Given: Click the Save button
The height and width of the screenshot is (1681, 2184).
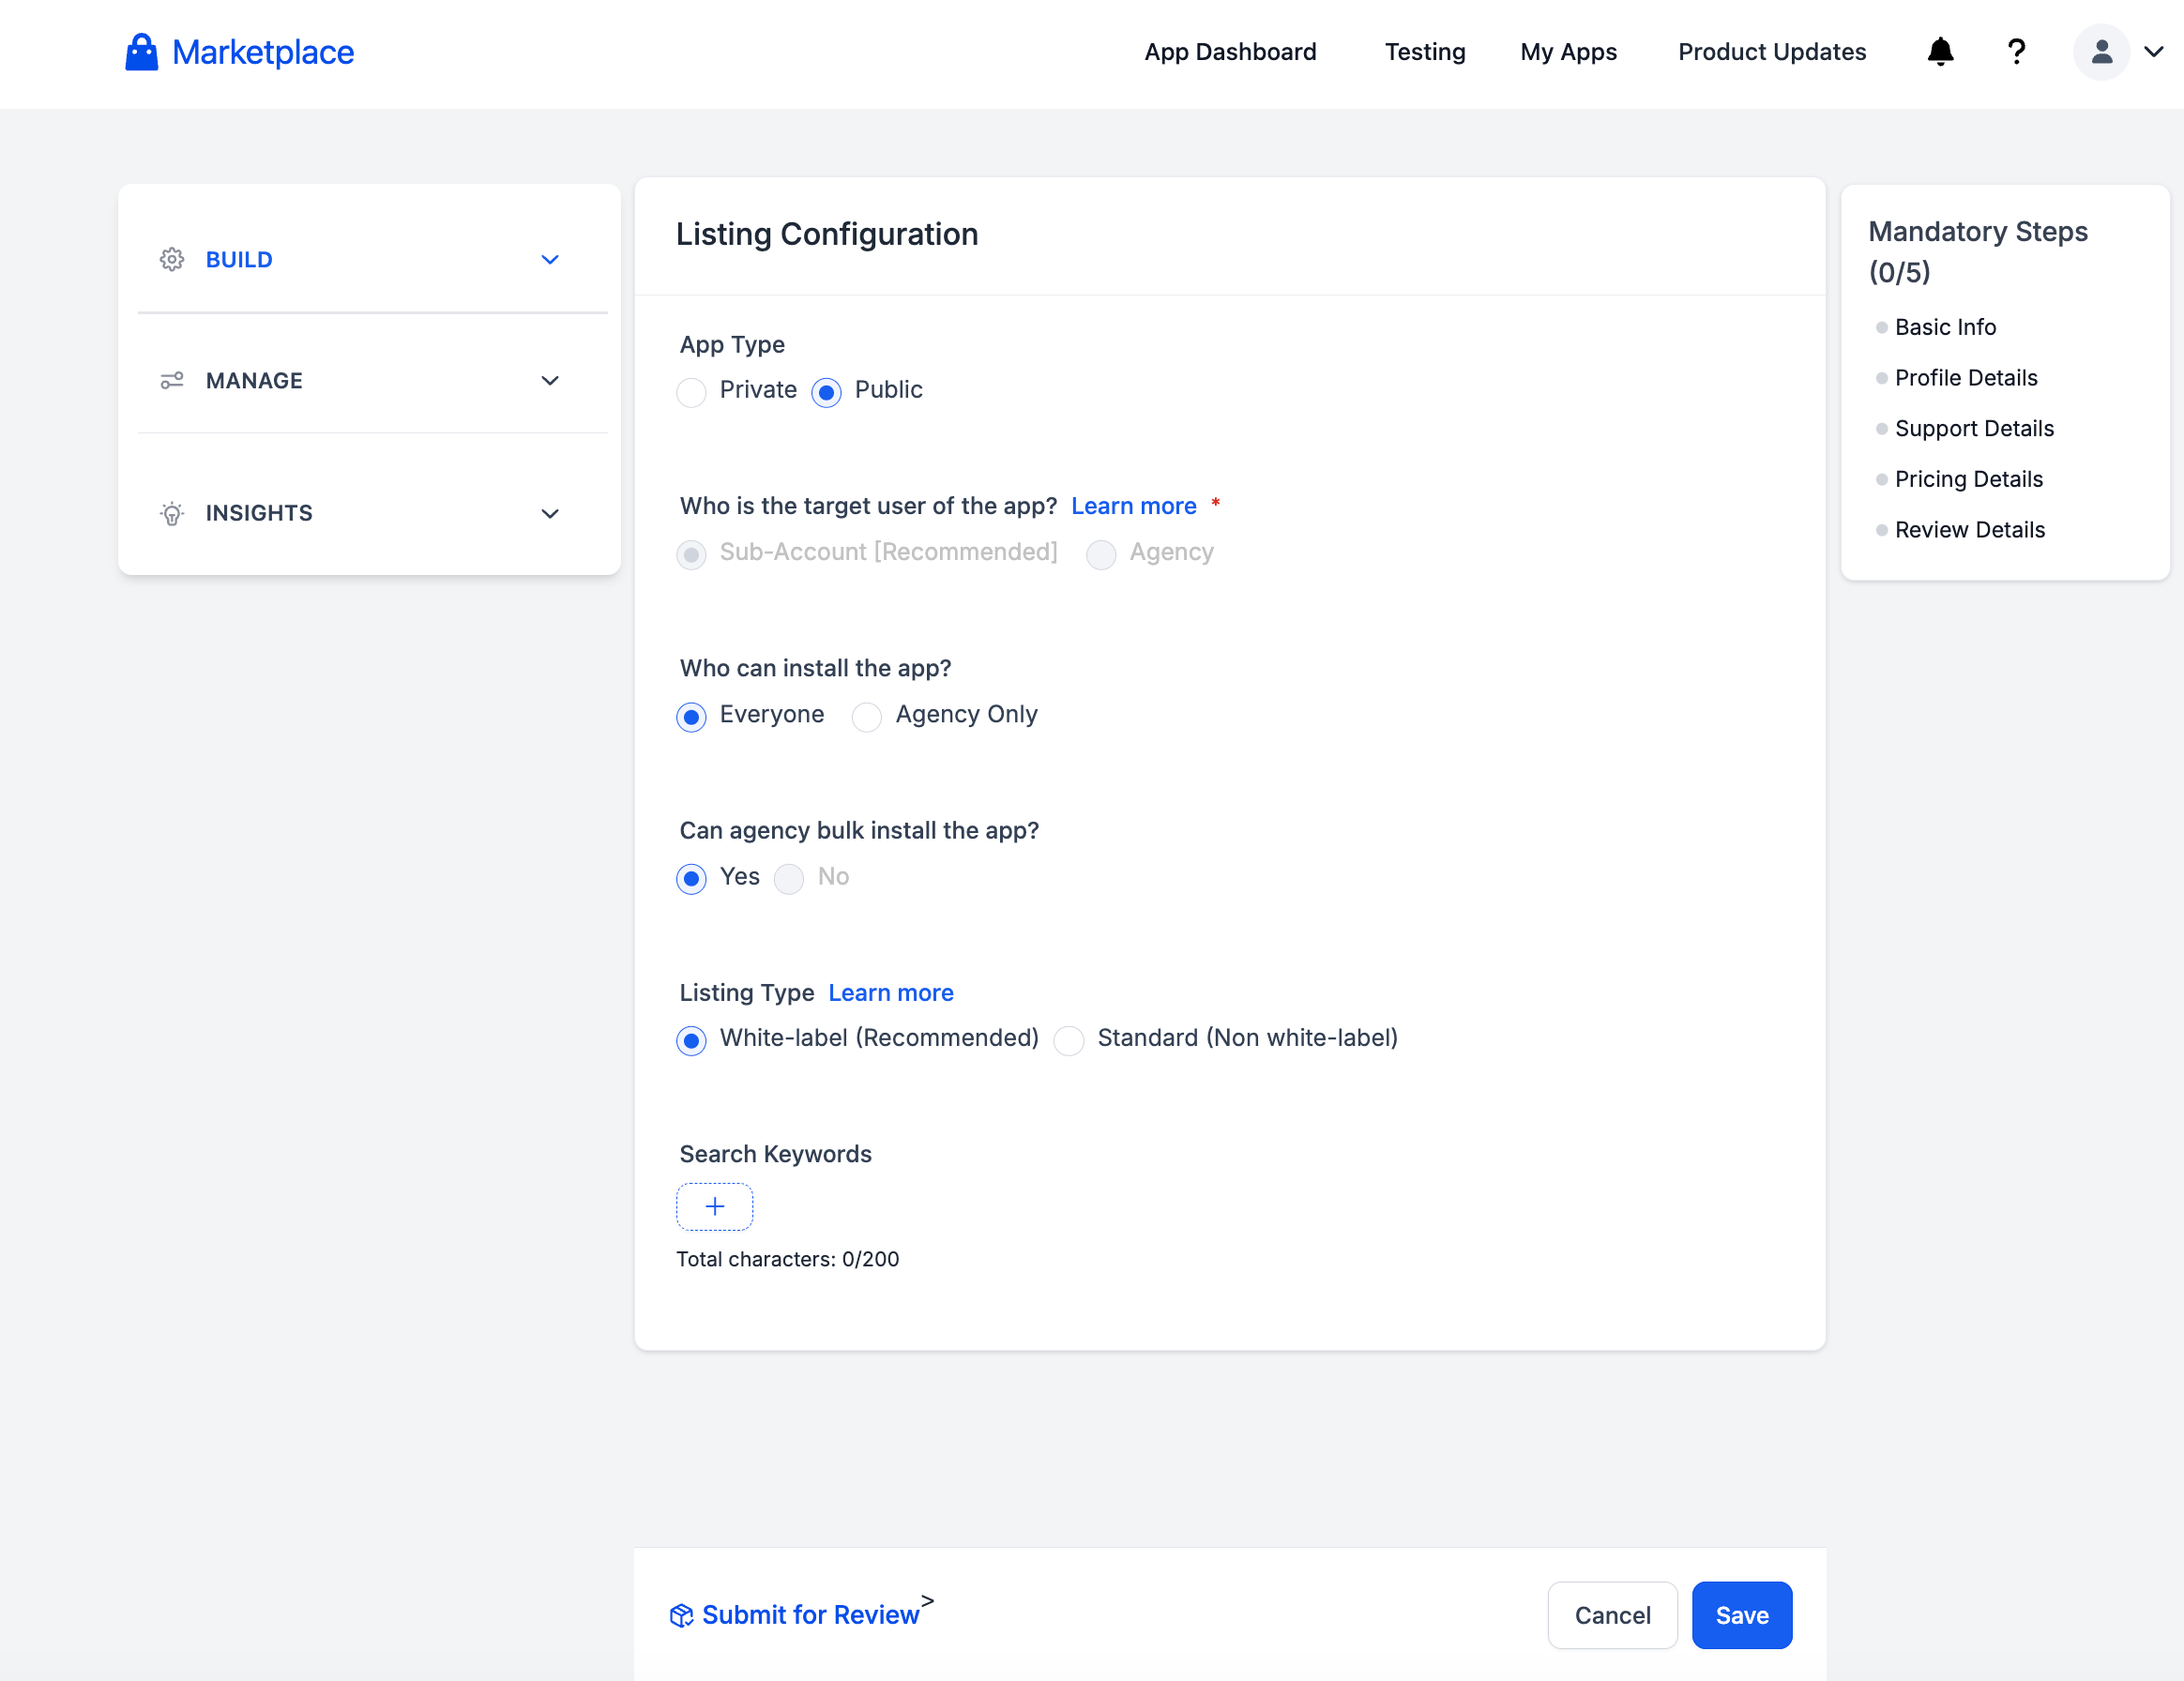Looking at the screenshot, I should coord(1740,1614).
